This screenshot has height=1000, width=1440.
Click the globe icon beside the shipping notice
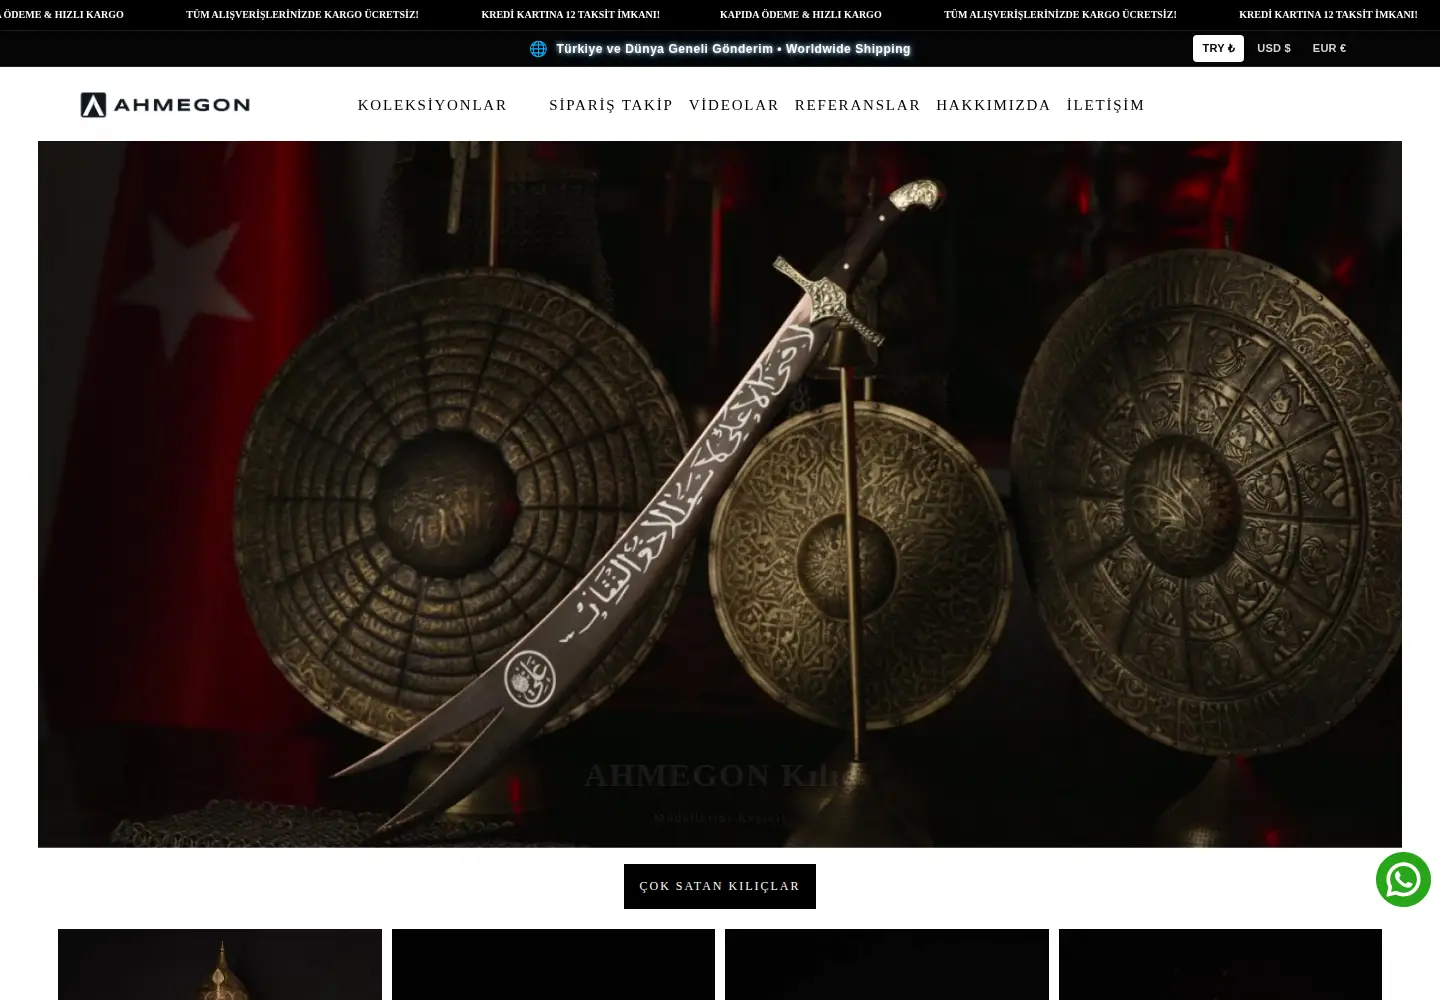tap(538, 49)
